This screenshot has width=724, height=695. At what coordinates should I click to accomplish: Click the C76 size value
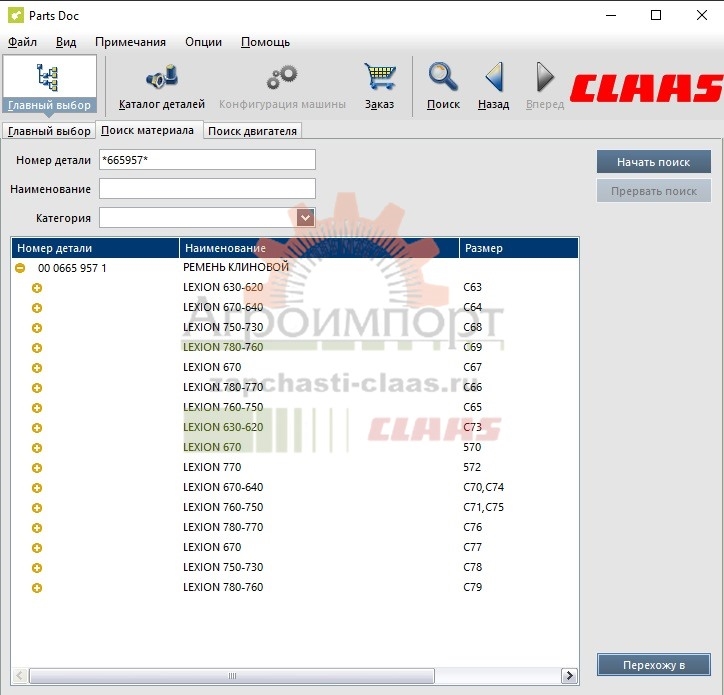[472, 527]
